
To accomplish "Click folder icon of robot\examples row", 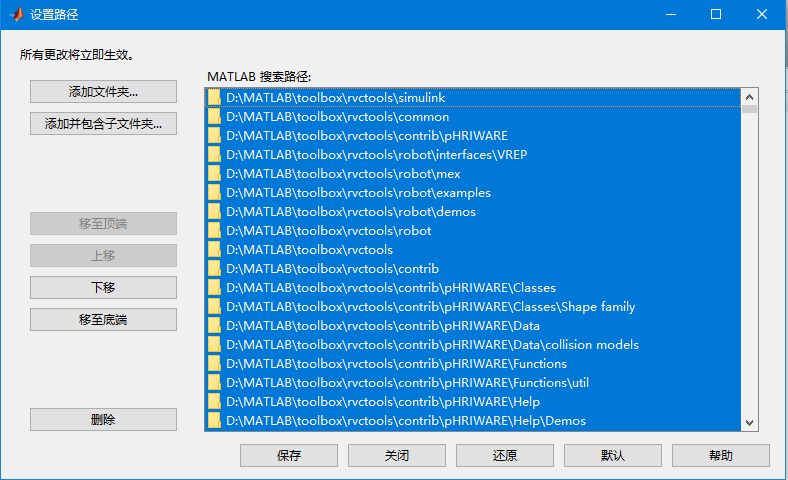I will click(215, 193).
